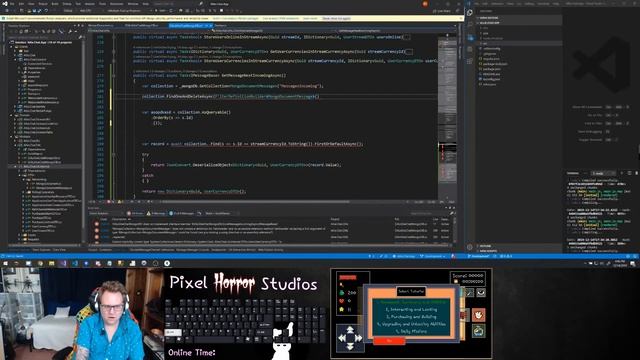Open the Extensions menu in Visual Studio
The width and height of the screenshot is (640, 360).
116,4
